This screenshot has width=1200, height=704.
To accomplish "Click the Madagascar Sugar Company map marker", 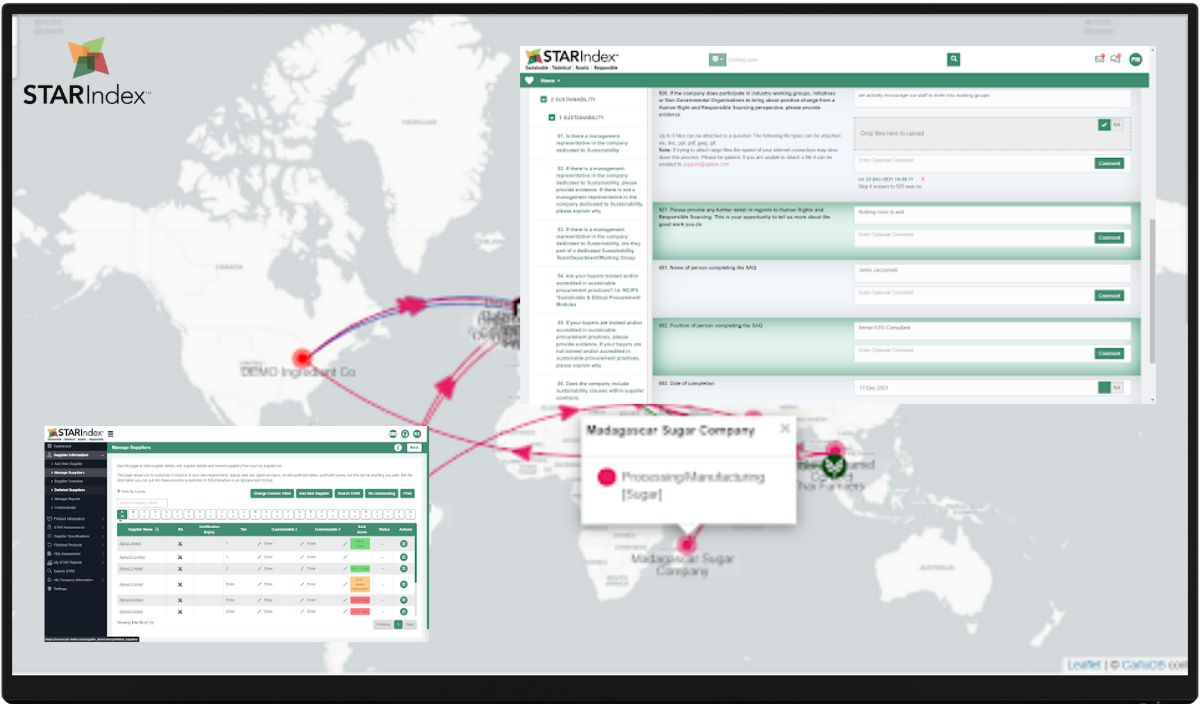I will (686, 543).
